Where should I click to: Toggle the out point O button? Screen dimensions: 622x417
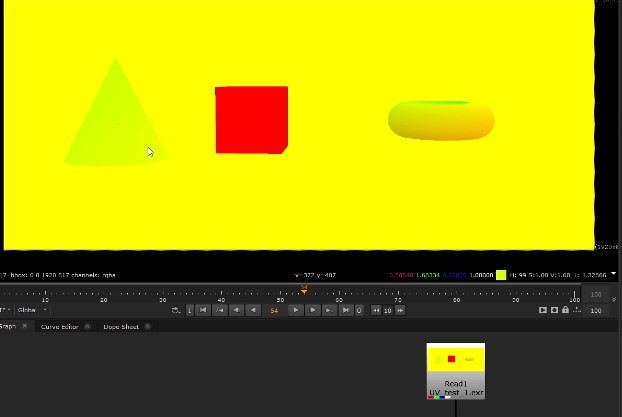tap(359, 310)
